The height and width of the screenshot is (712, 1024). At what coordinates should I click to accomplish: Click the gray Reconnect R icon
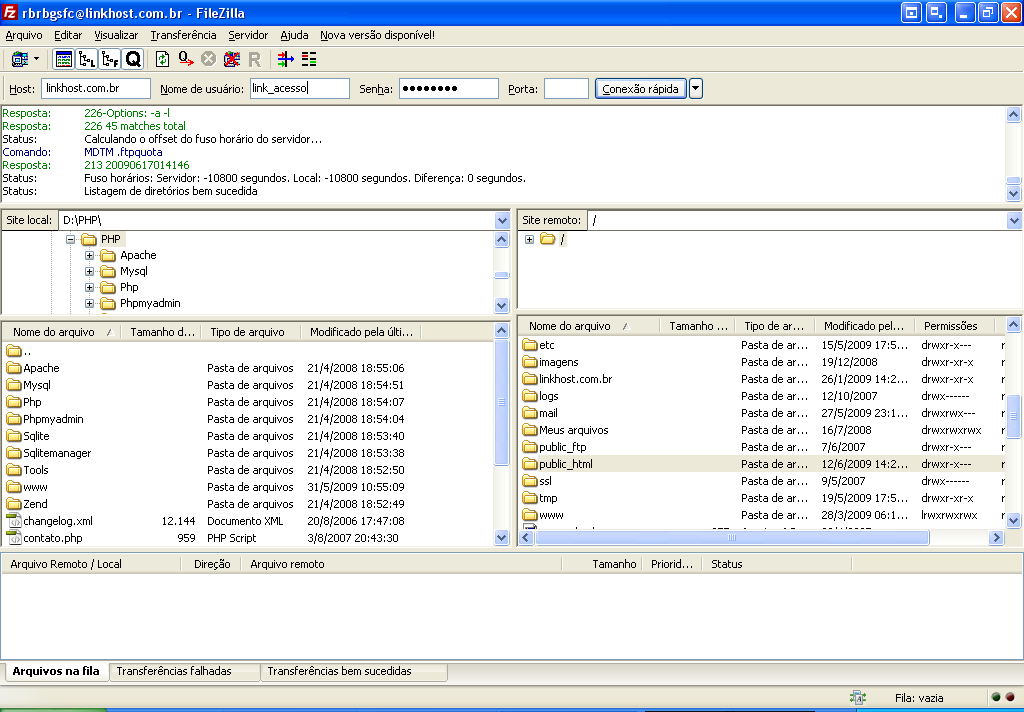(255, 59)
